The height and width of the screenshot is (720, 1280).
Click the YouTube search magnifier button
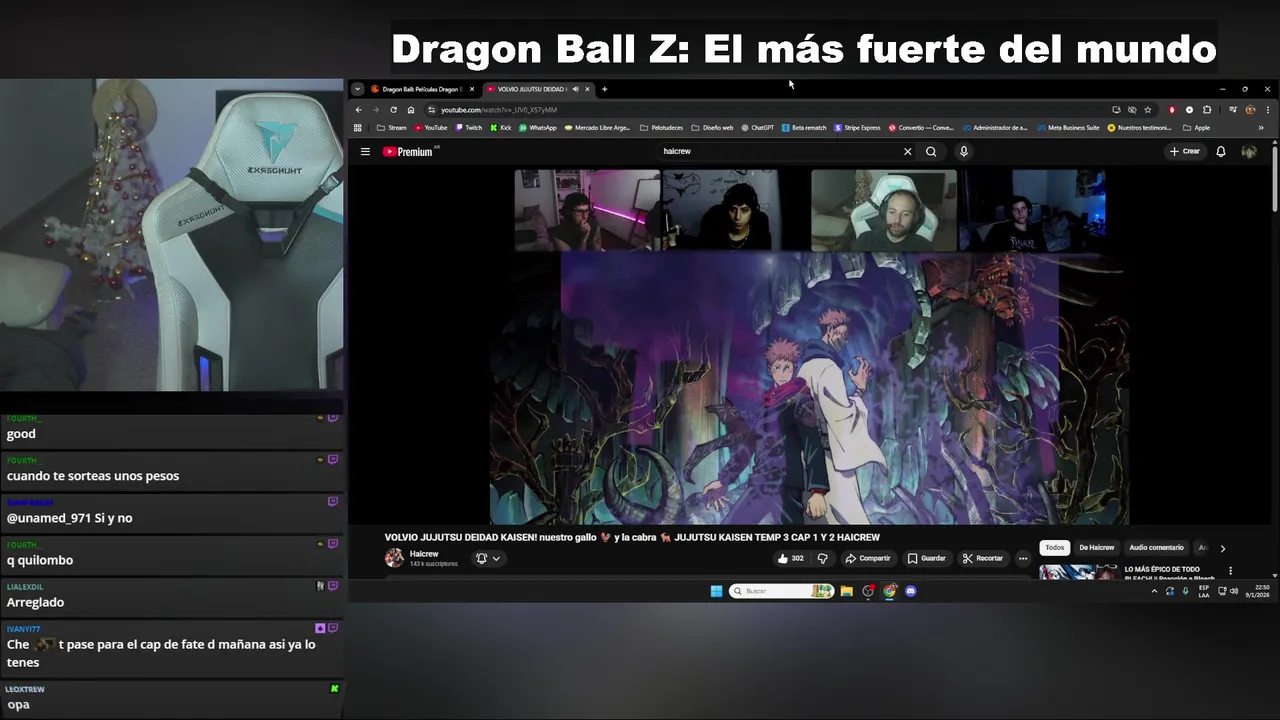(x=931, y=152)
